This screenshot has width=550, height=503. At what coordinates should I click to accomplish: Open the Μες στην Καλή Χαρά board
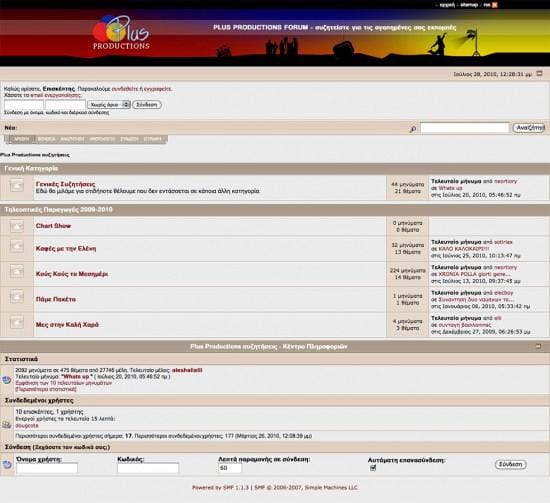(x=67, y=324)
